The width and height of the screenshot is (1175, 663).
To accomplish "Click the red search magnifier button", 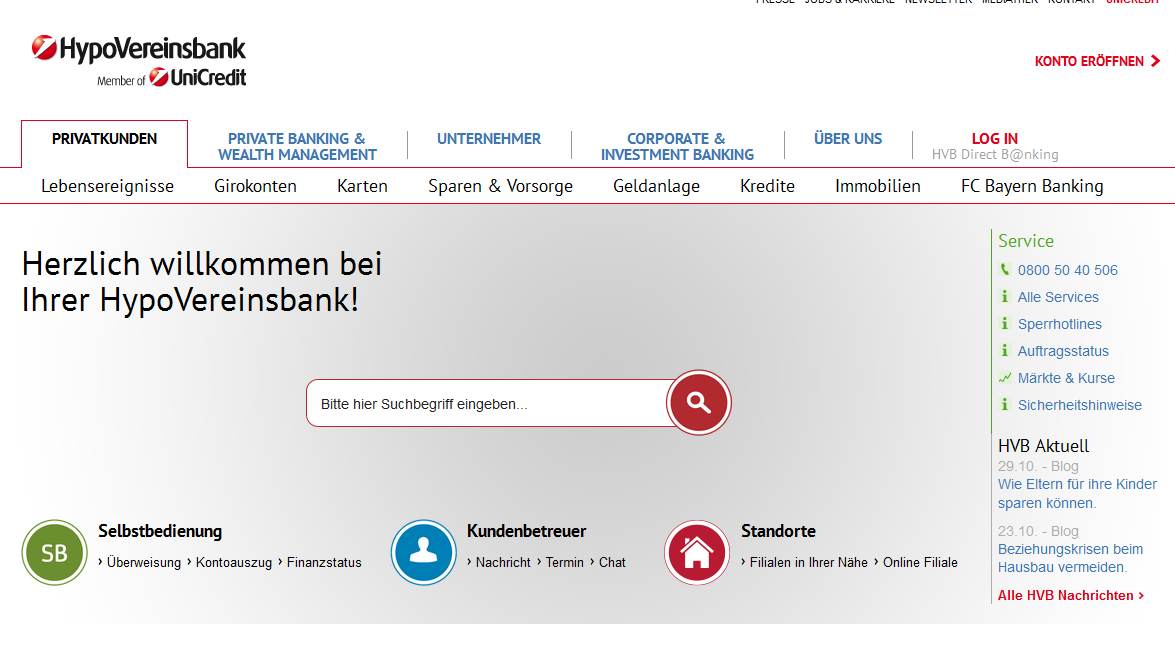I will click(698, 402).
